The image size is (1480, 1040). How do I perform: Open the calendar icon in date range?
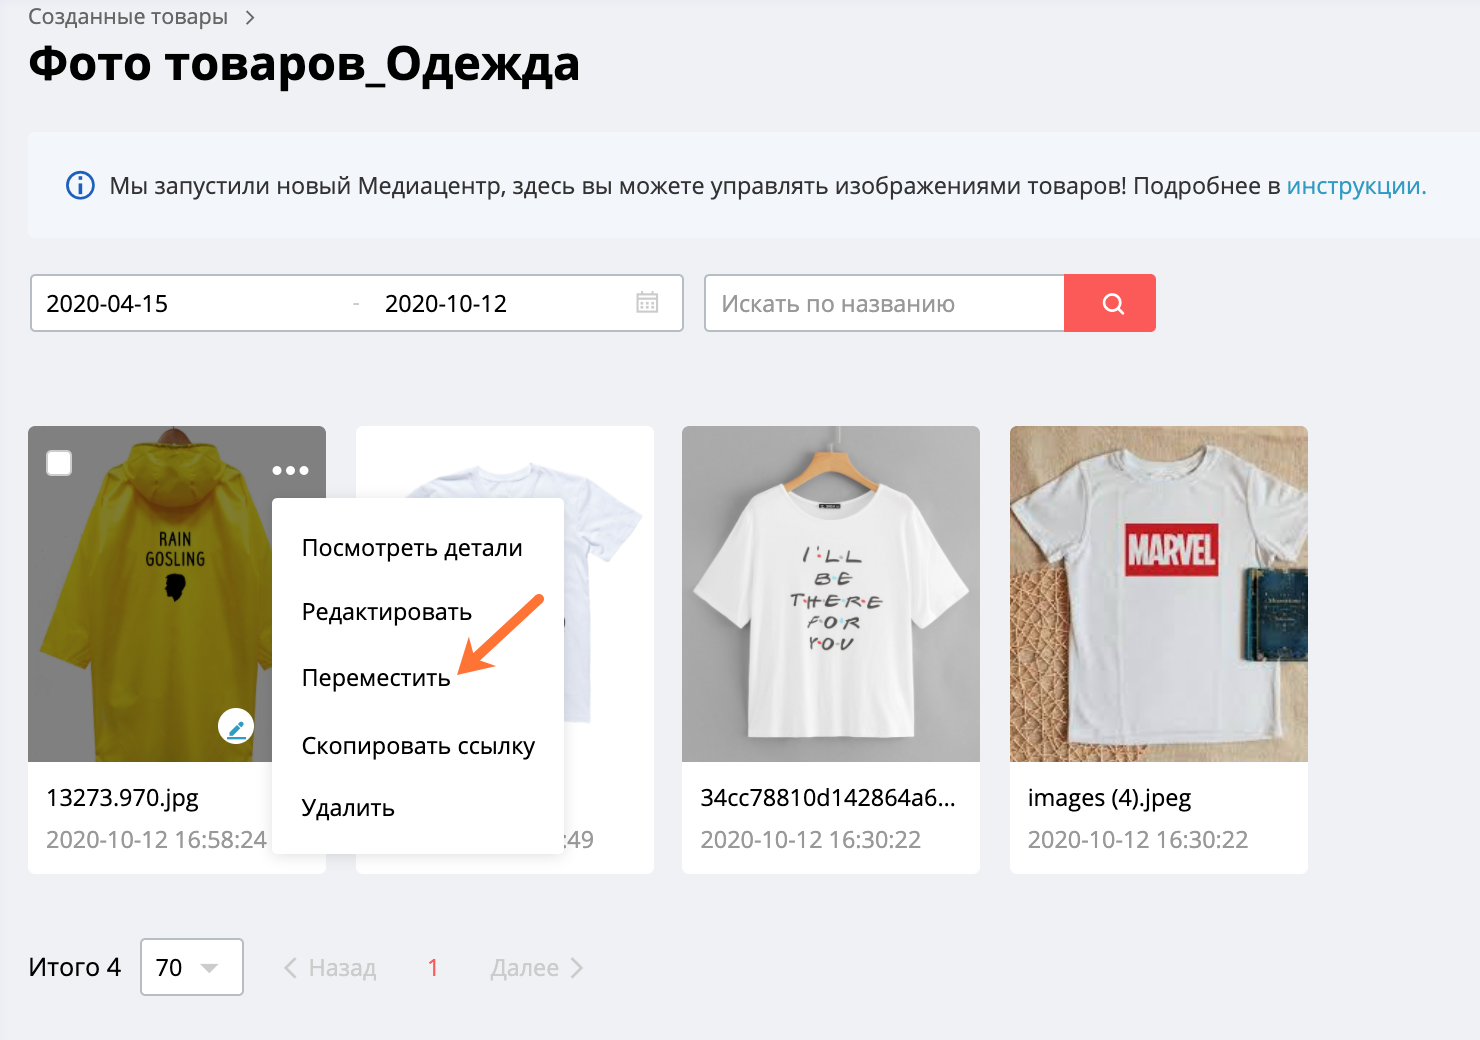(647, 302)
